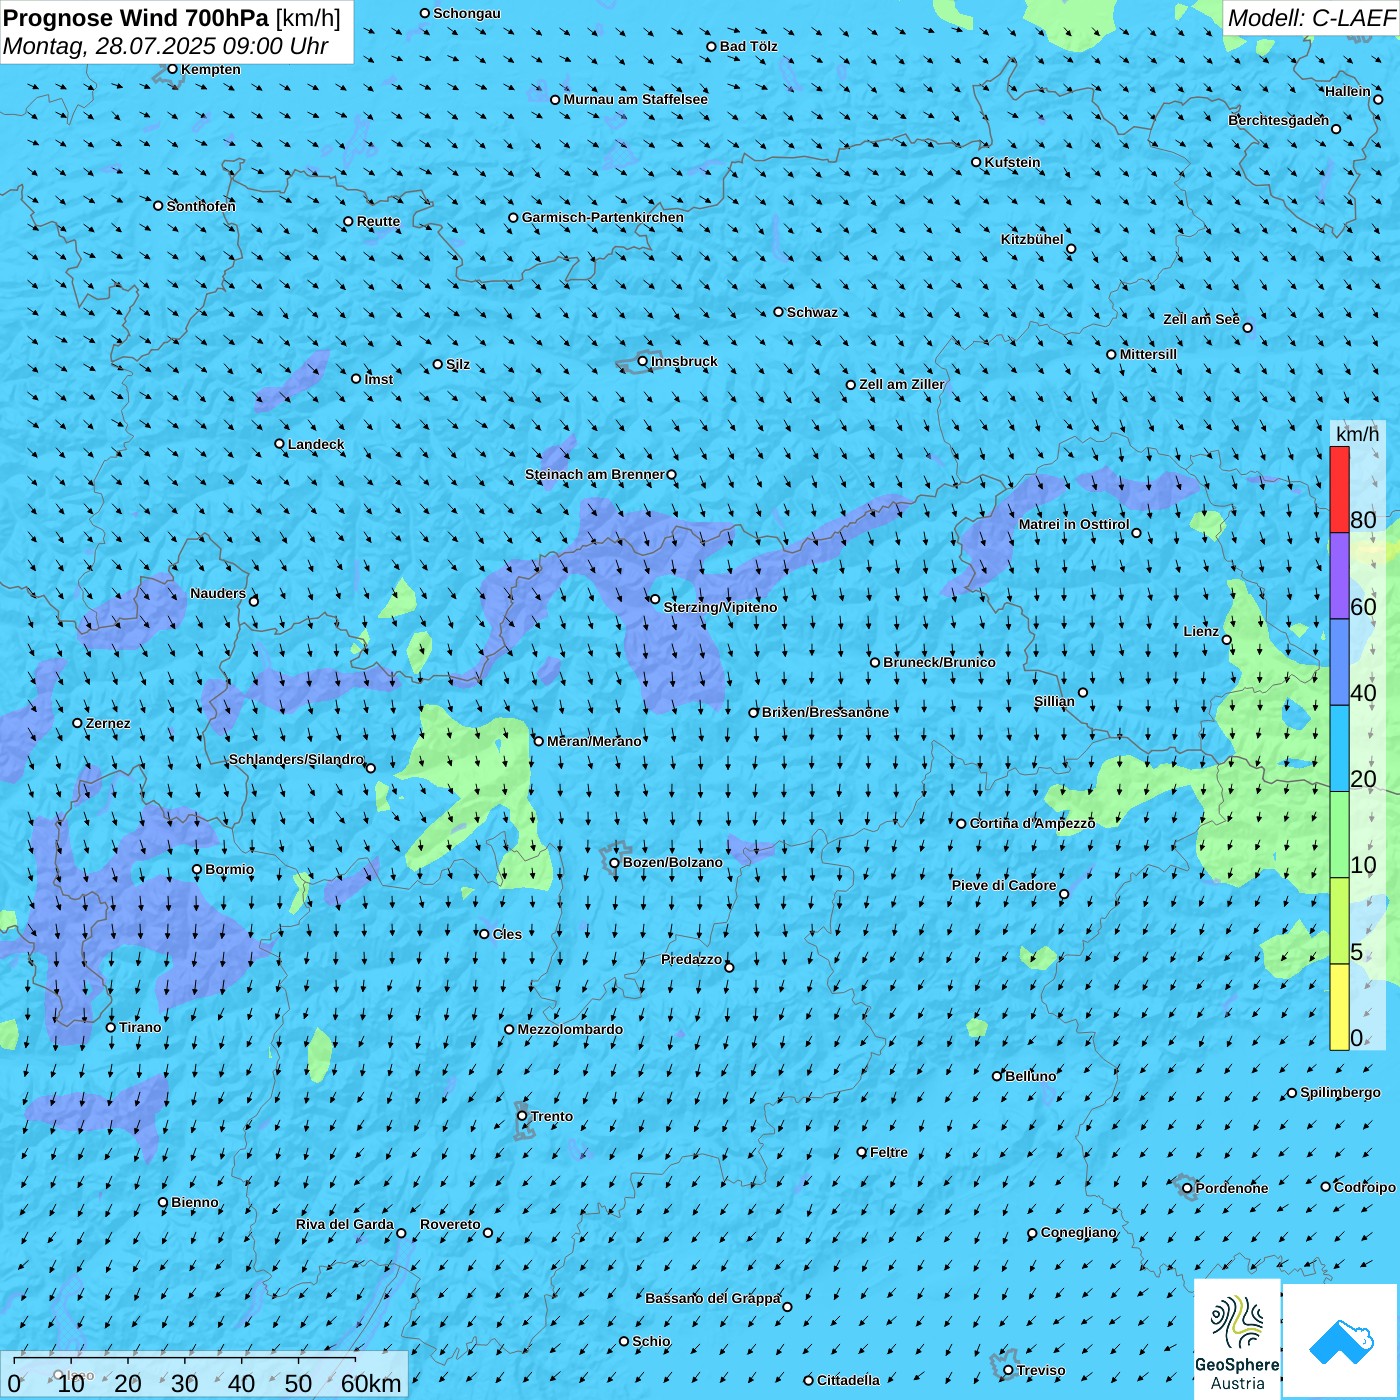Click the Bormio city marker
1400x1400 pixels.
(197, 869)
